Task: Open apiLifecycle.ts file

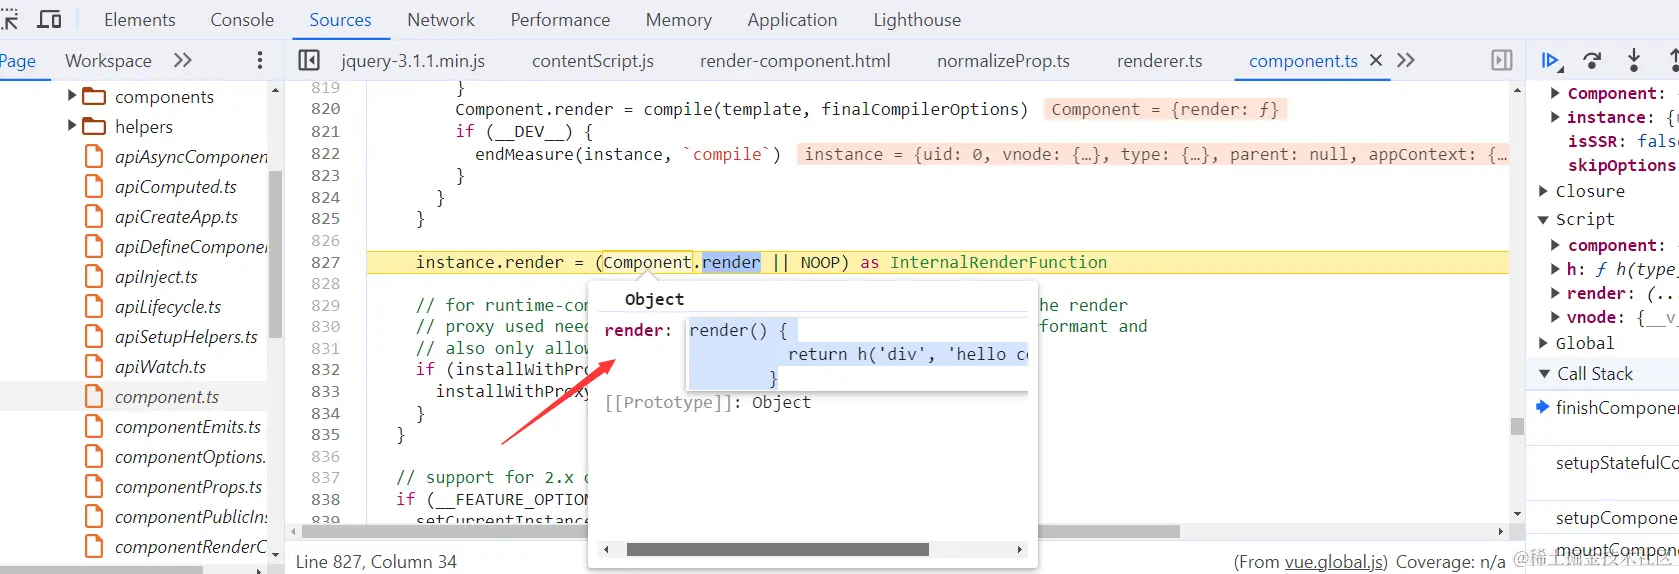Action: (168, 307)
